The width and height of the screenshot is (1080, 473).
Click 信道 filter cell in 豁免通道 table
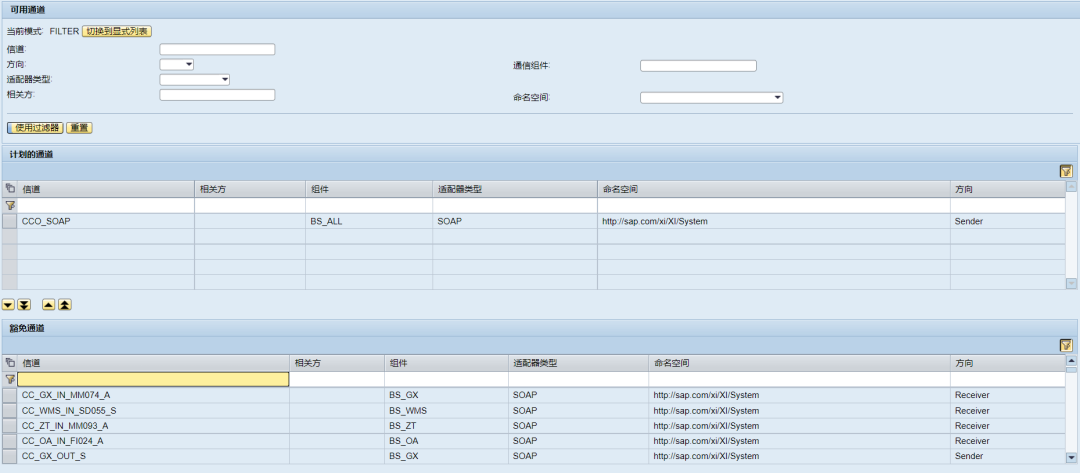(153, 379)
